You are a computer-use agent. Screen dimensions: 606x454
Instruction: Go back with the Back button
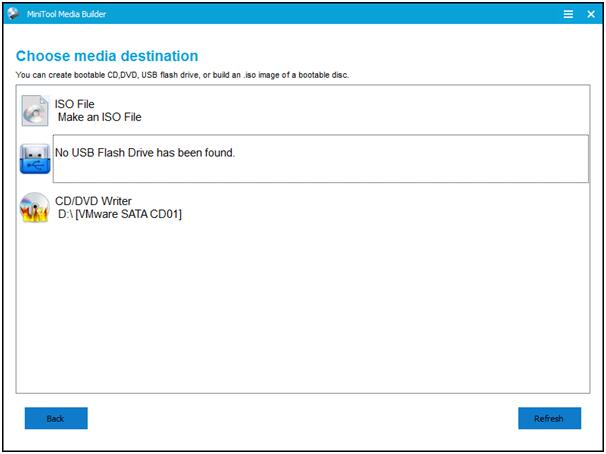pos(56,418)
